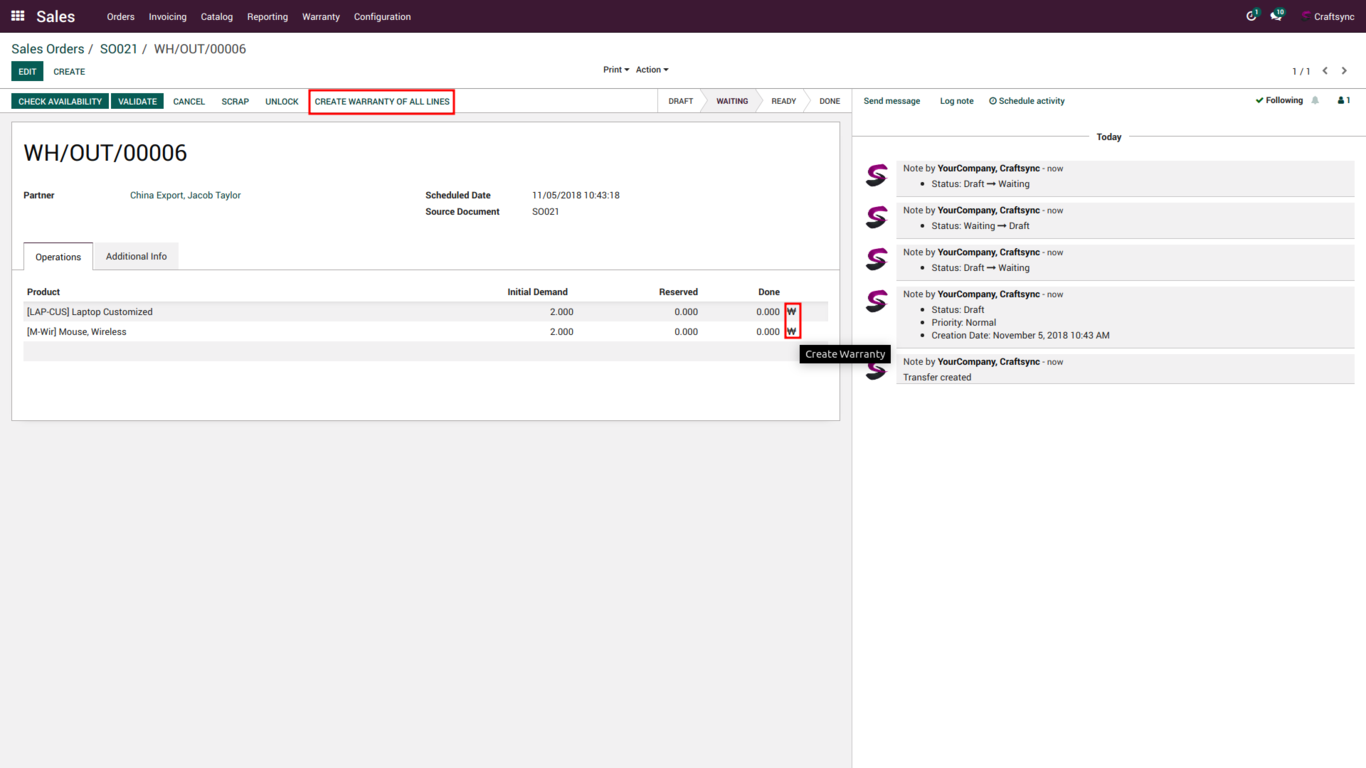Open the China Export, Jacob Taylor partner link

pos(185,196)
